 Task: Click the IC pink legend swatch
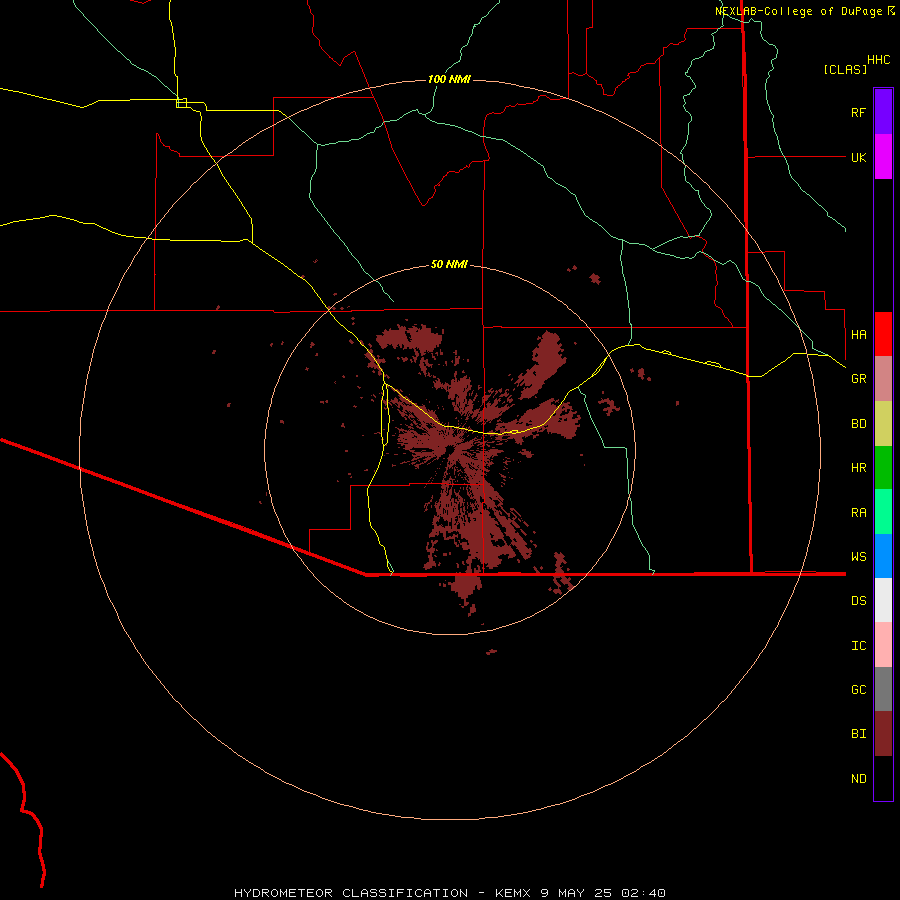coord(883,645)
